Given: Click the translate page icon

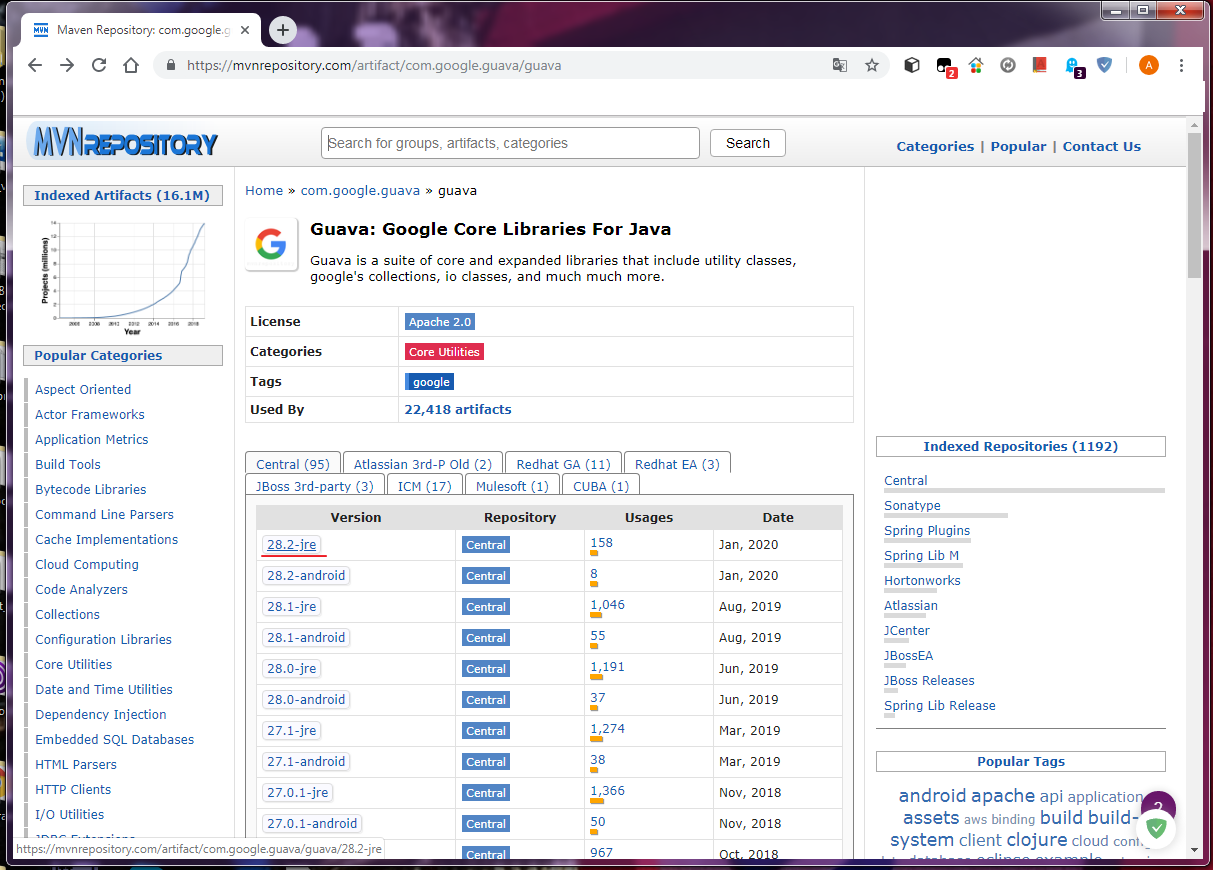Looking at the screenshot, I should point(840,65).
